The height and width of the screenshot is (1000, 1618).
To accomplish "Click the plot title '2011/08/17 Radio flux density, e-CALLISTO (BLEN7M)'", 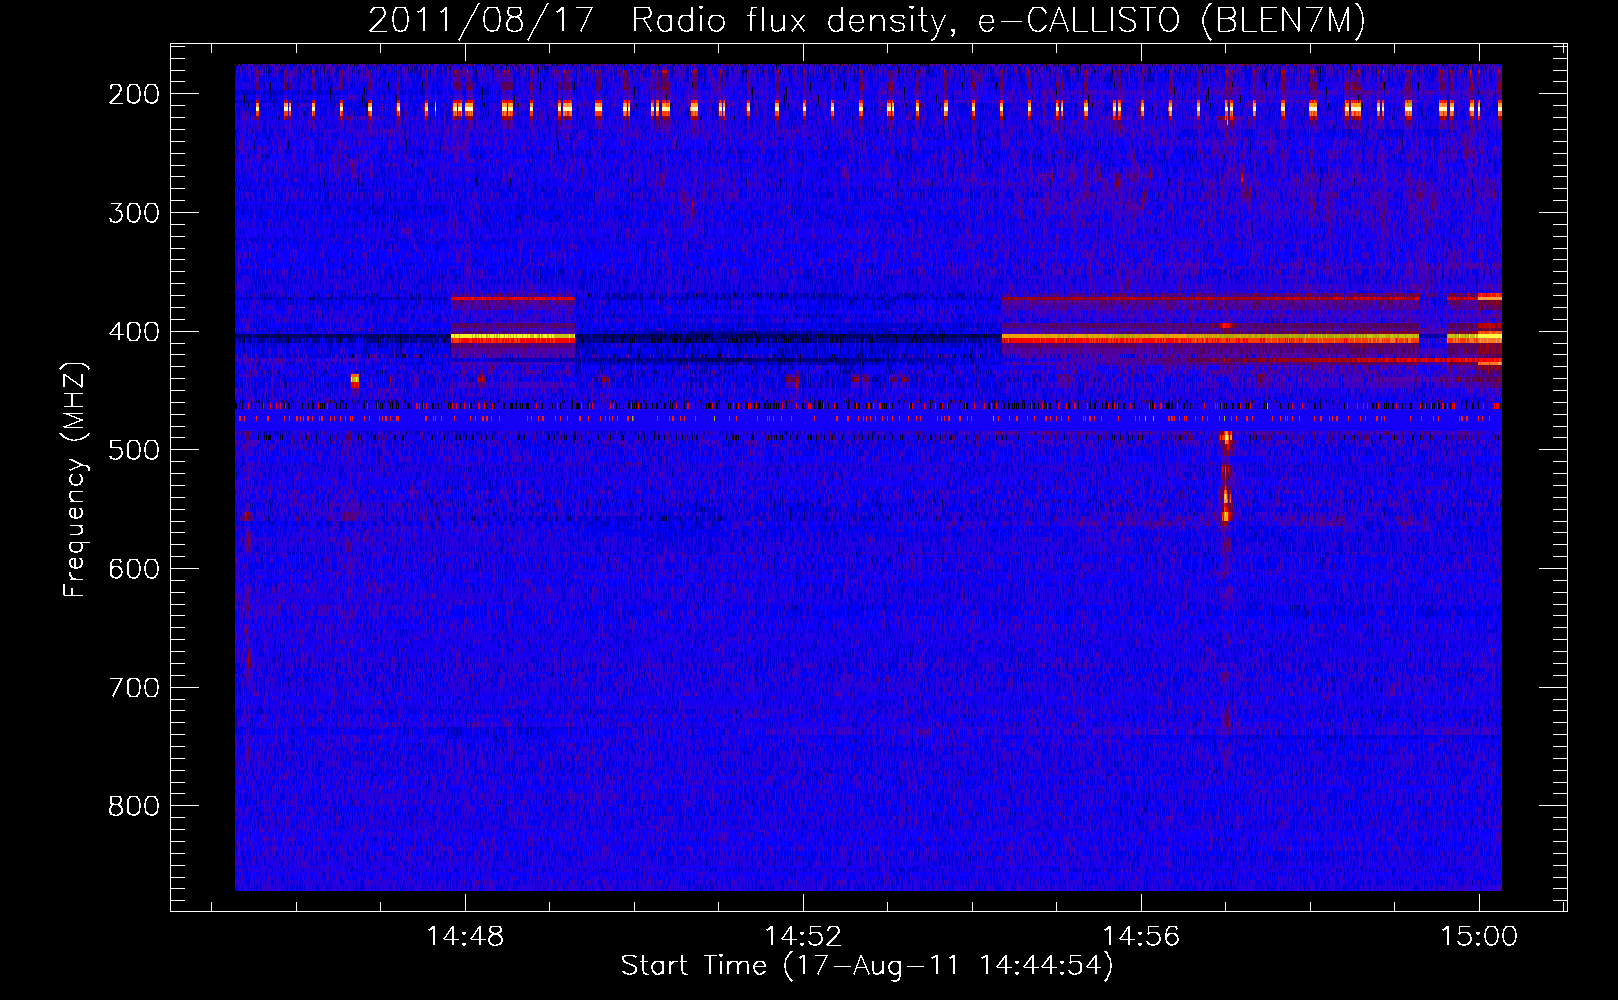I will coord(867,20).
